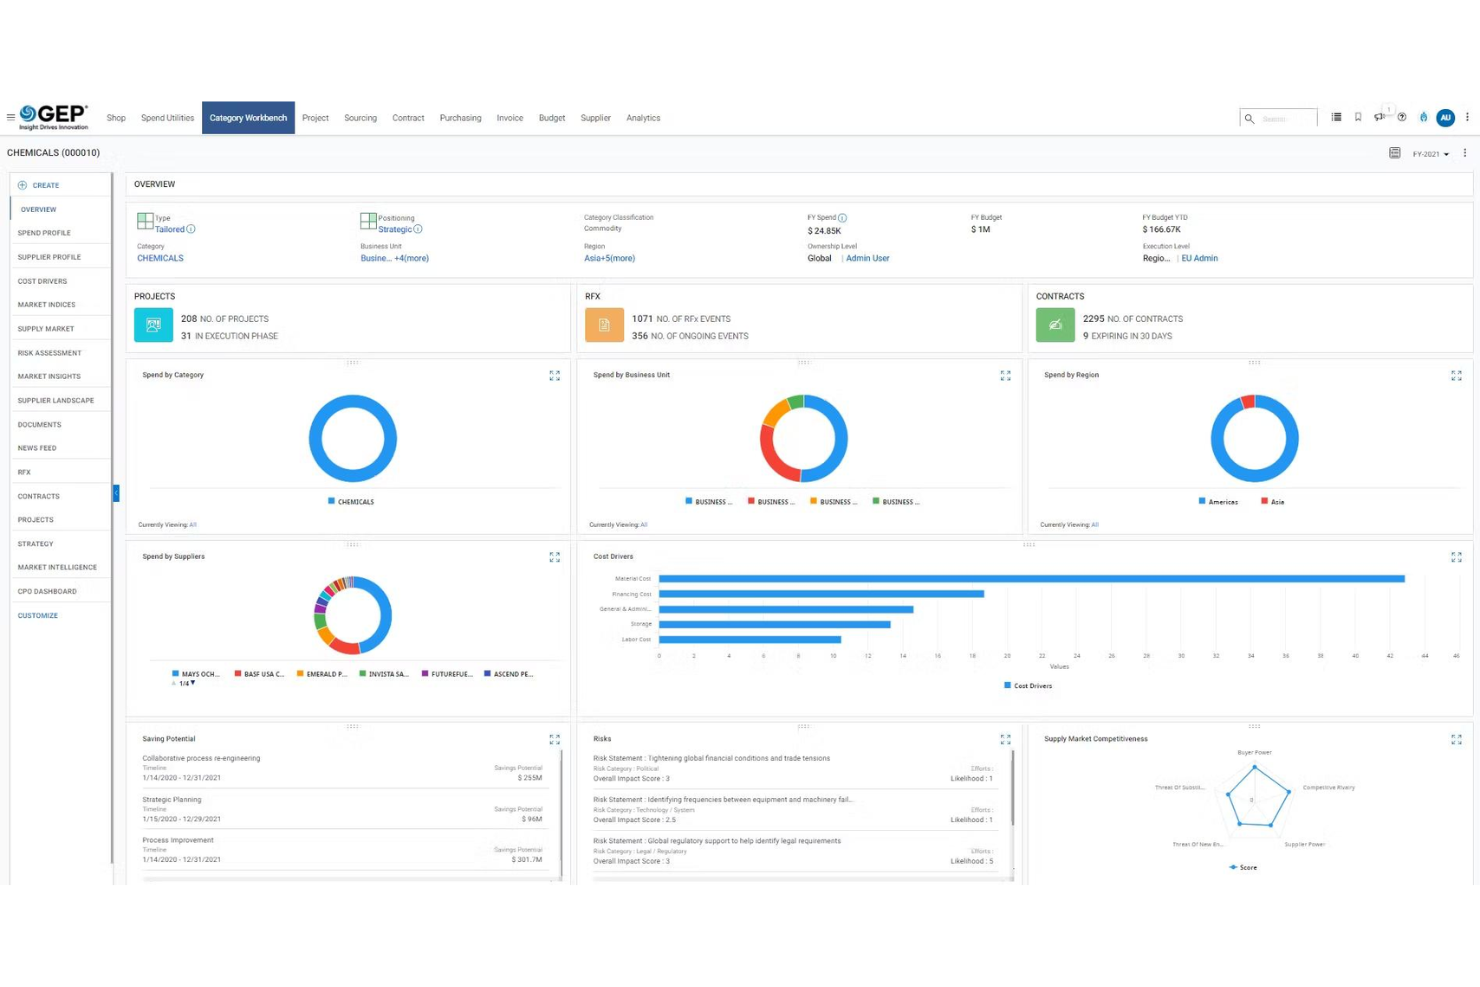This screenshot has height=987, width=1480.
Task: Click the view layout icon beside FY-2021
Action: [x=1394, y=153]
